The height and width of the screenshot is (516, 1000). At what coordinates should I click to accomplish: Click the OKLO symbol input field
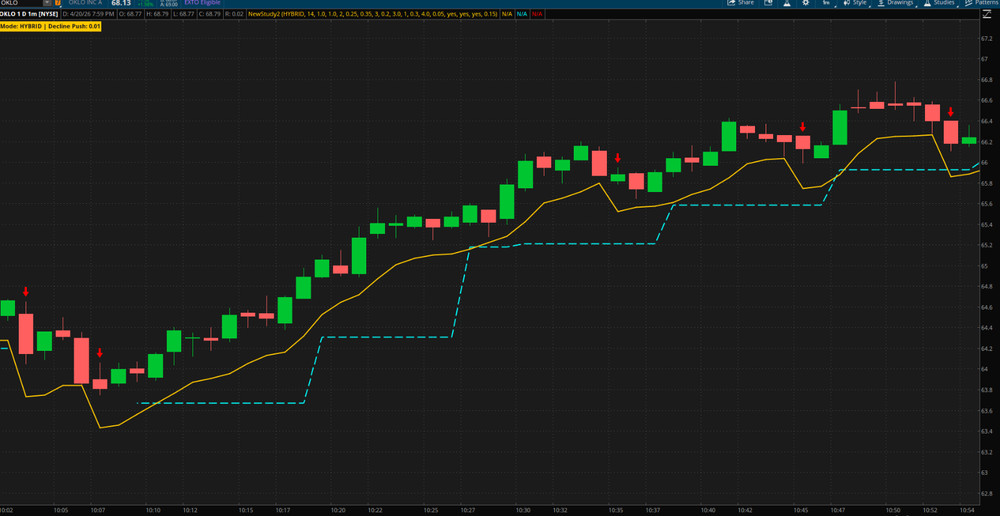(22, 3)
